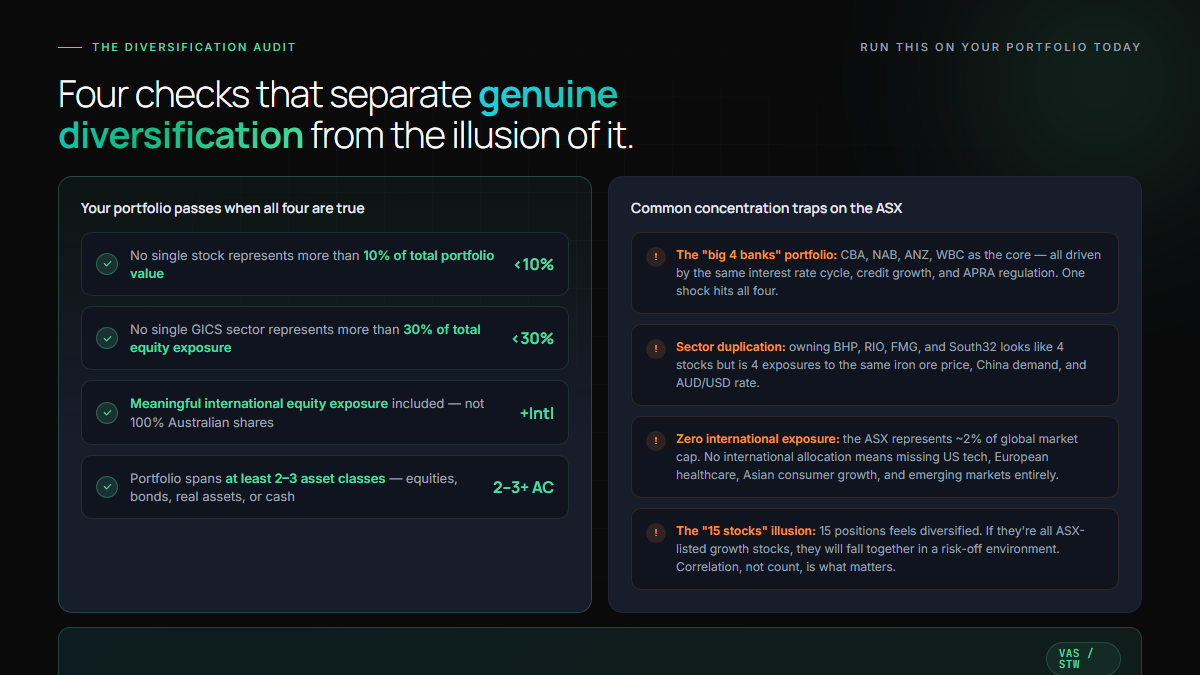This screenshot has width=1200, height=675.
Task: Click the checkmark icon beside the 10% stock rule
Action: [x=107, y=264]
